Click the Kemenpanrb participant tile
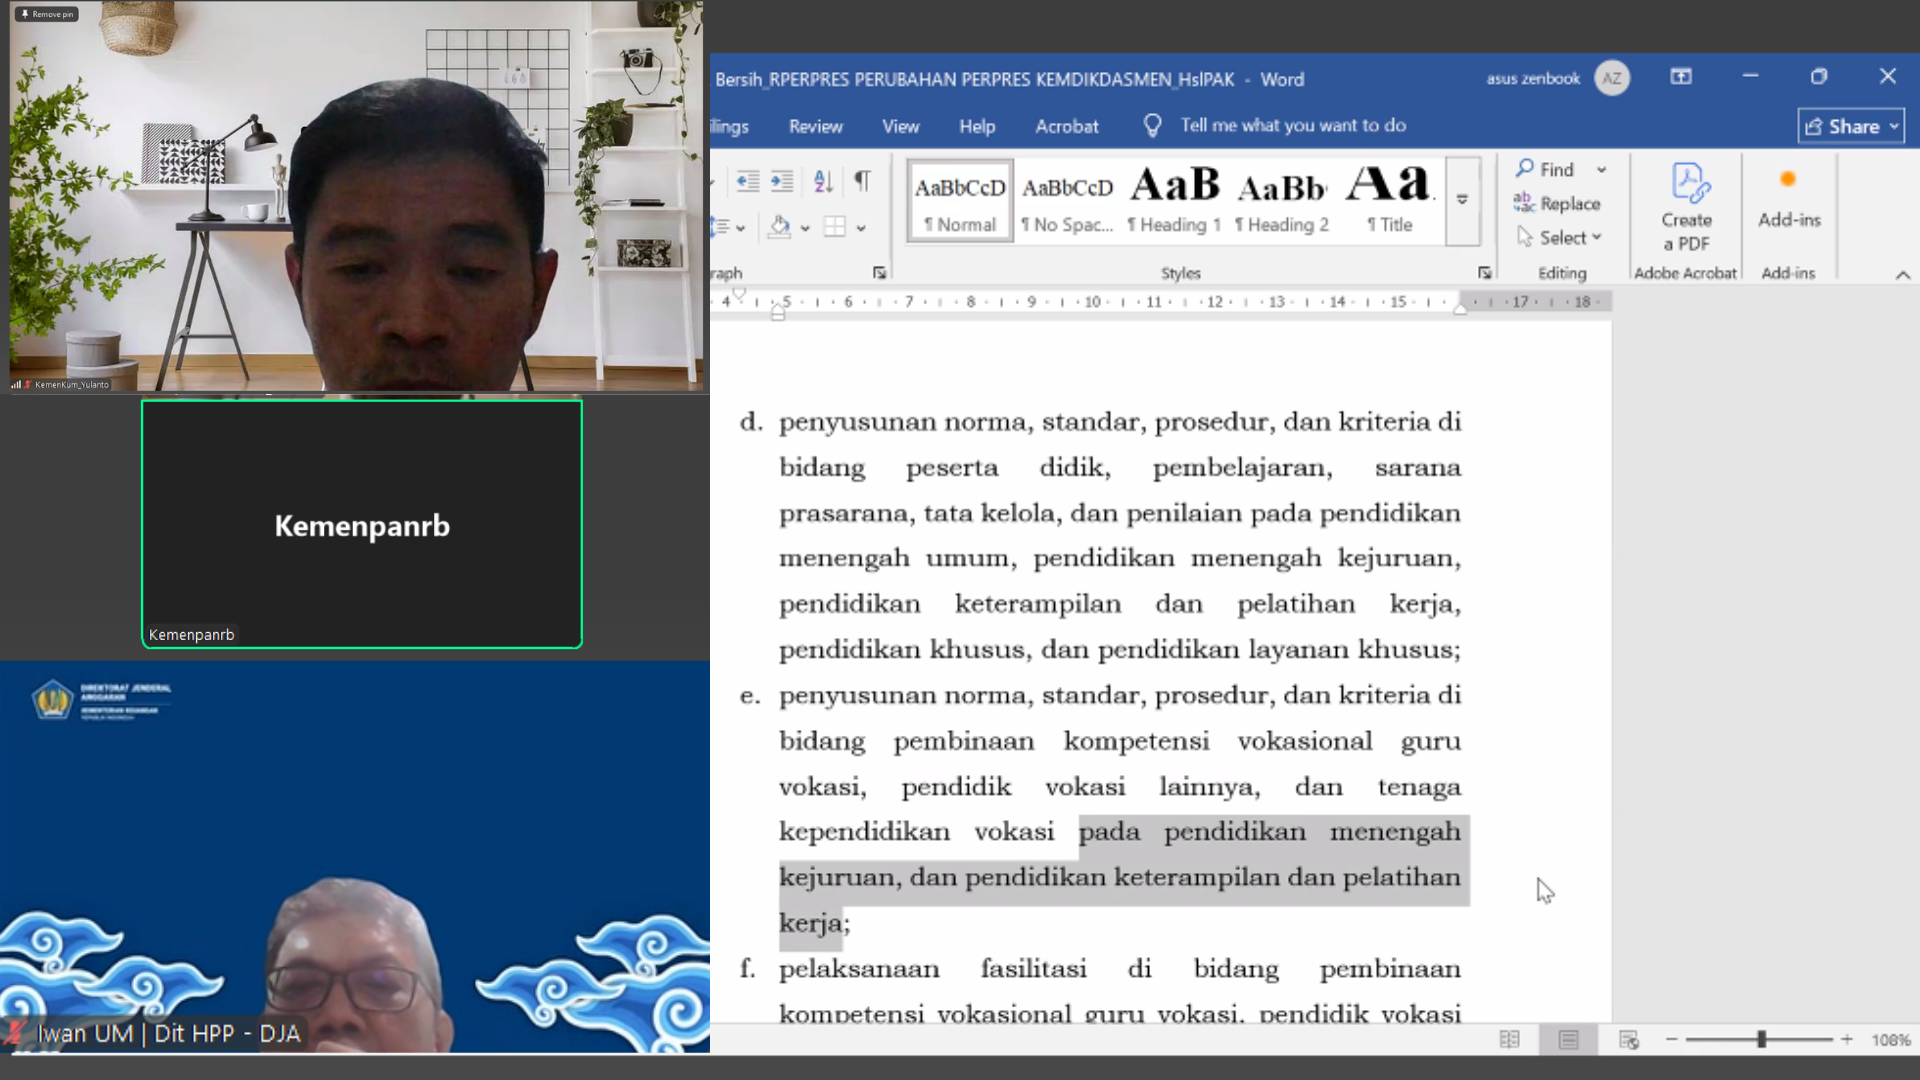Viewport: 1920px width, 1080px height. pos(362,524)
